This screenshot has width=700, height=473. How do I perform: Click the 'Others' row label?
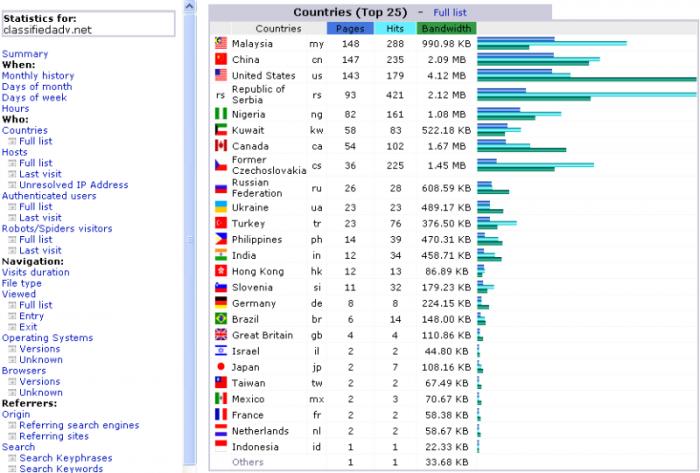pos(248,462)
